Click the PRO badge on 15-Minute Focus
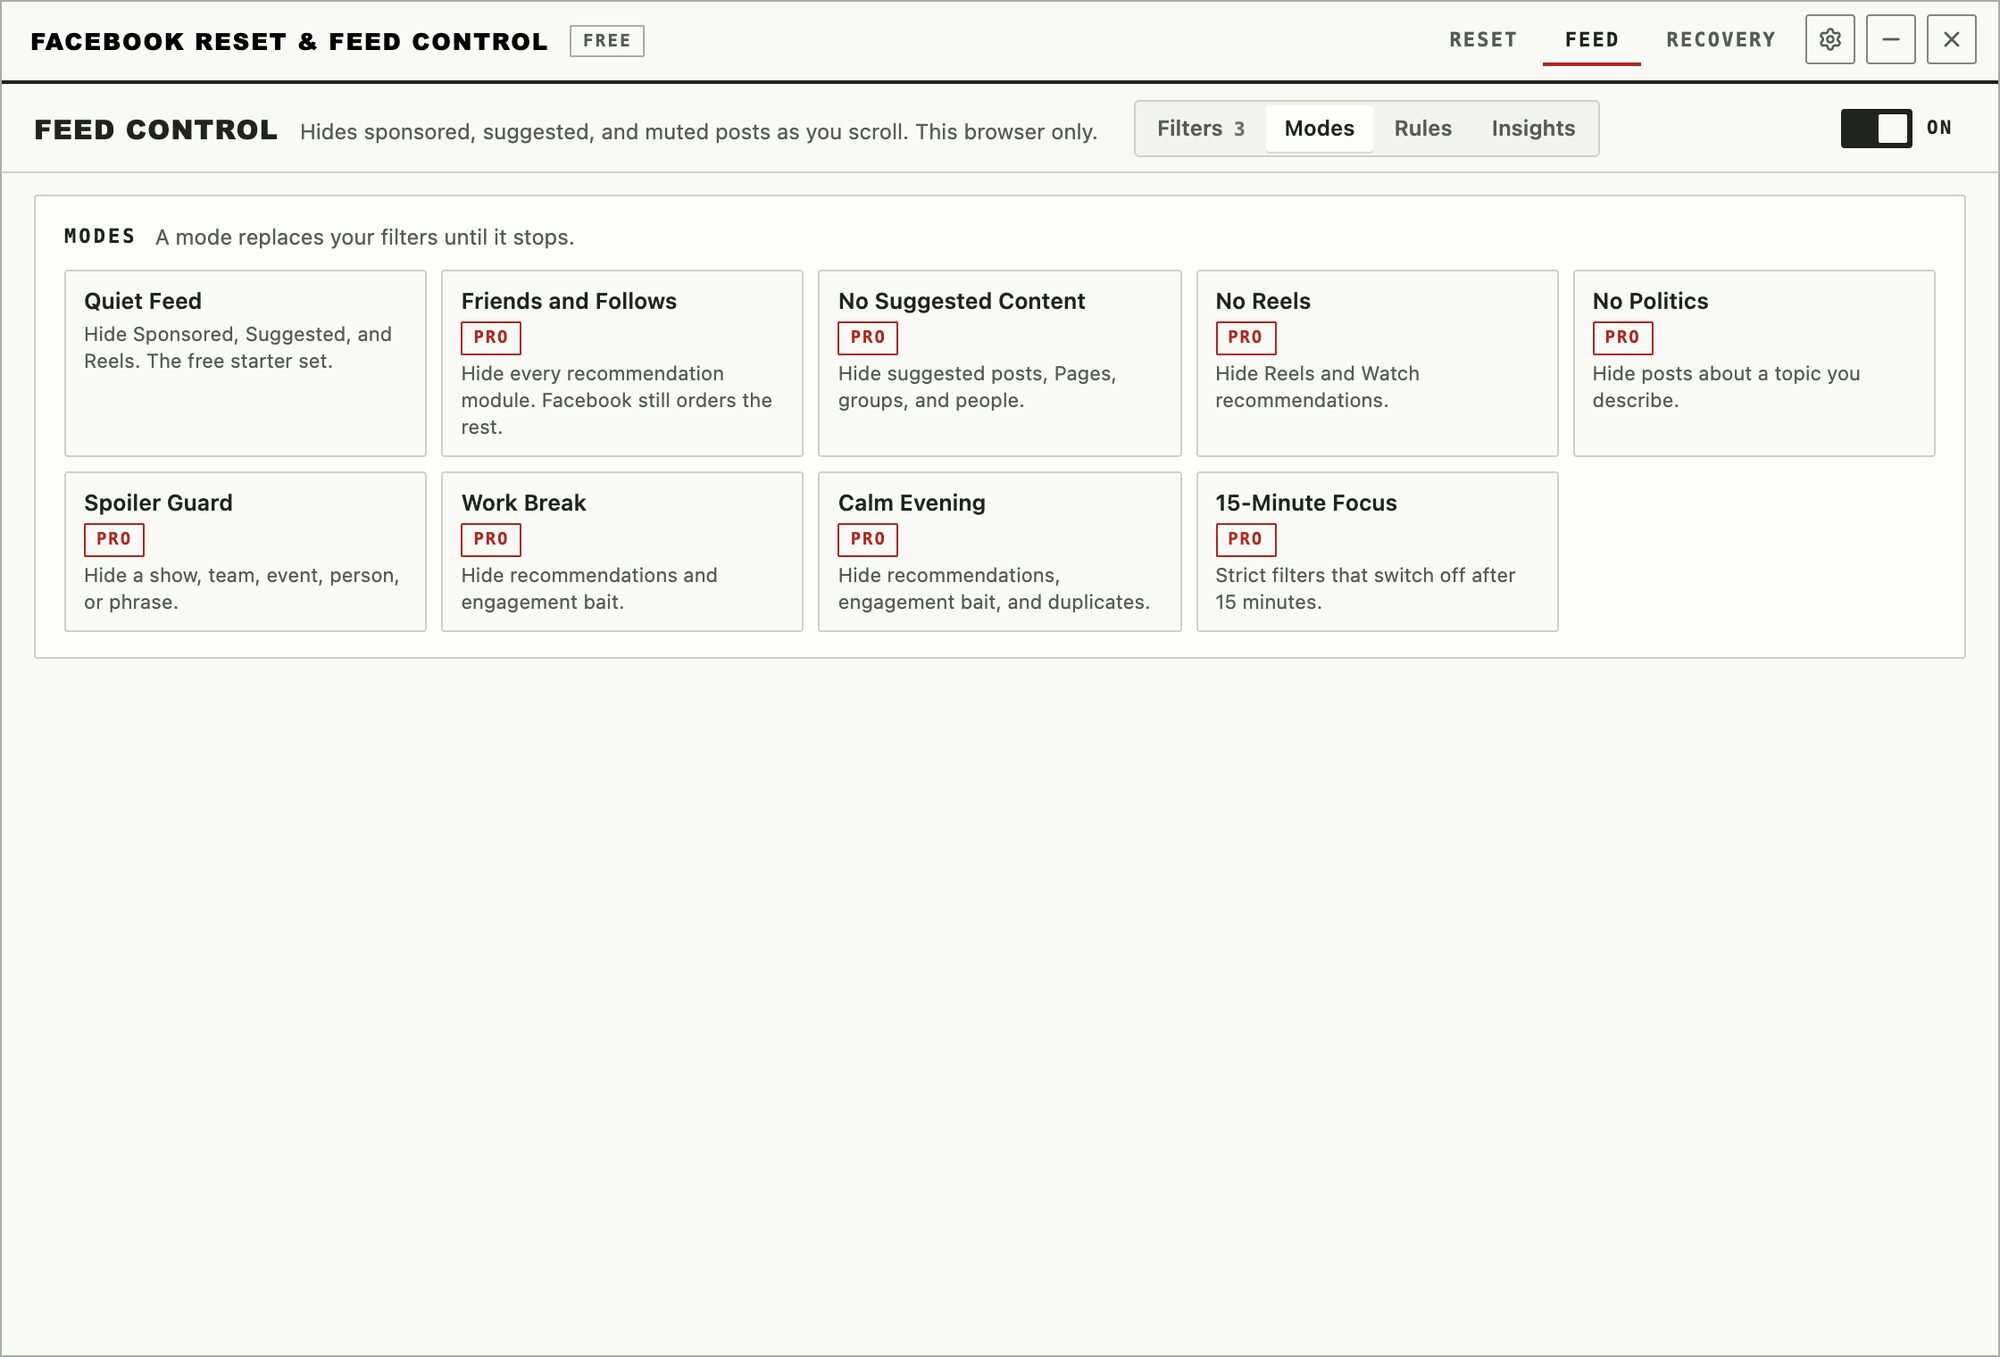The image size is (2000, 1357). tap(1246, 539)
